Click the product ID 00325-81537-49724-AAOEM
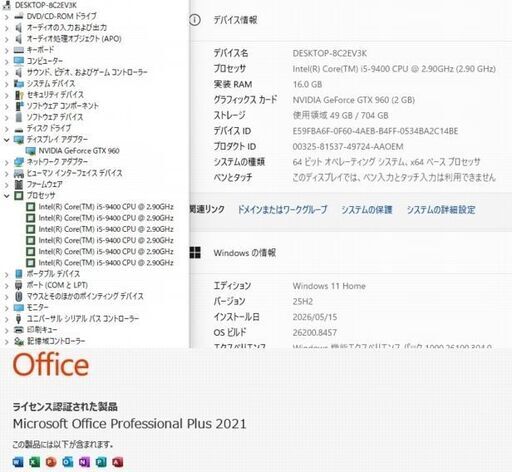 pyautogui.click(x=348, y=146)
